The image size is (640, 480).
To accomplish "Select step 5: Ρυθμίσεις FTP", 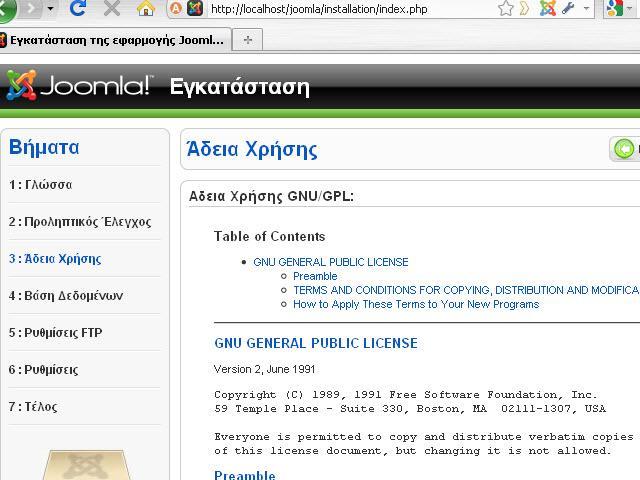I will 56,333.
